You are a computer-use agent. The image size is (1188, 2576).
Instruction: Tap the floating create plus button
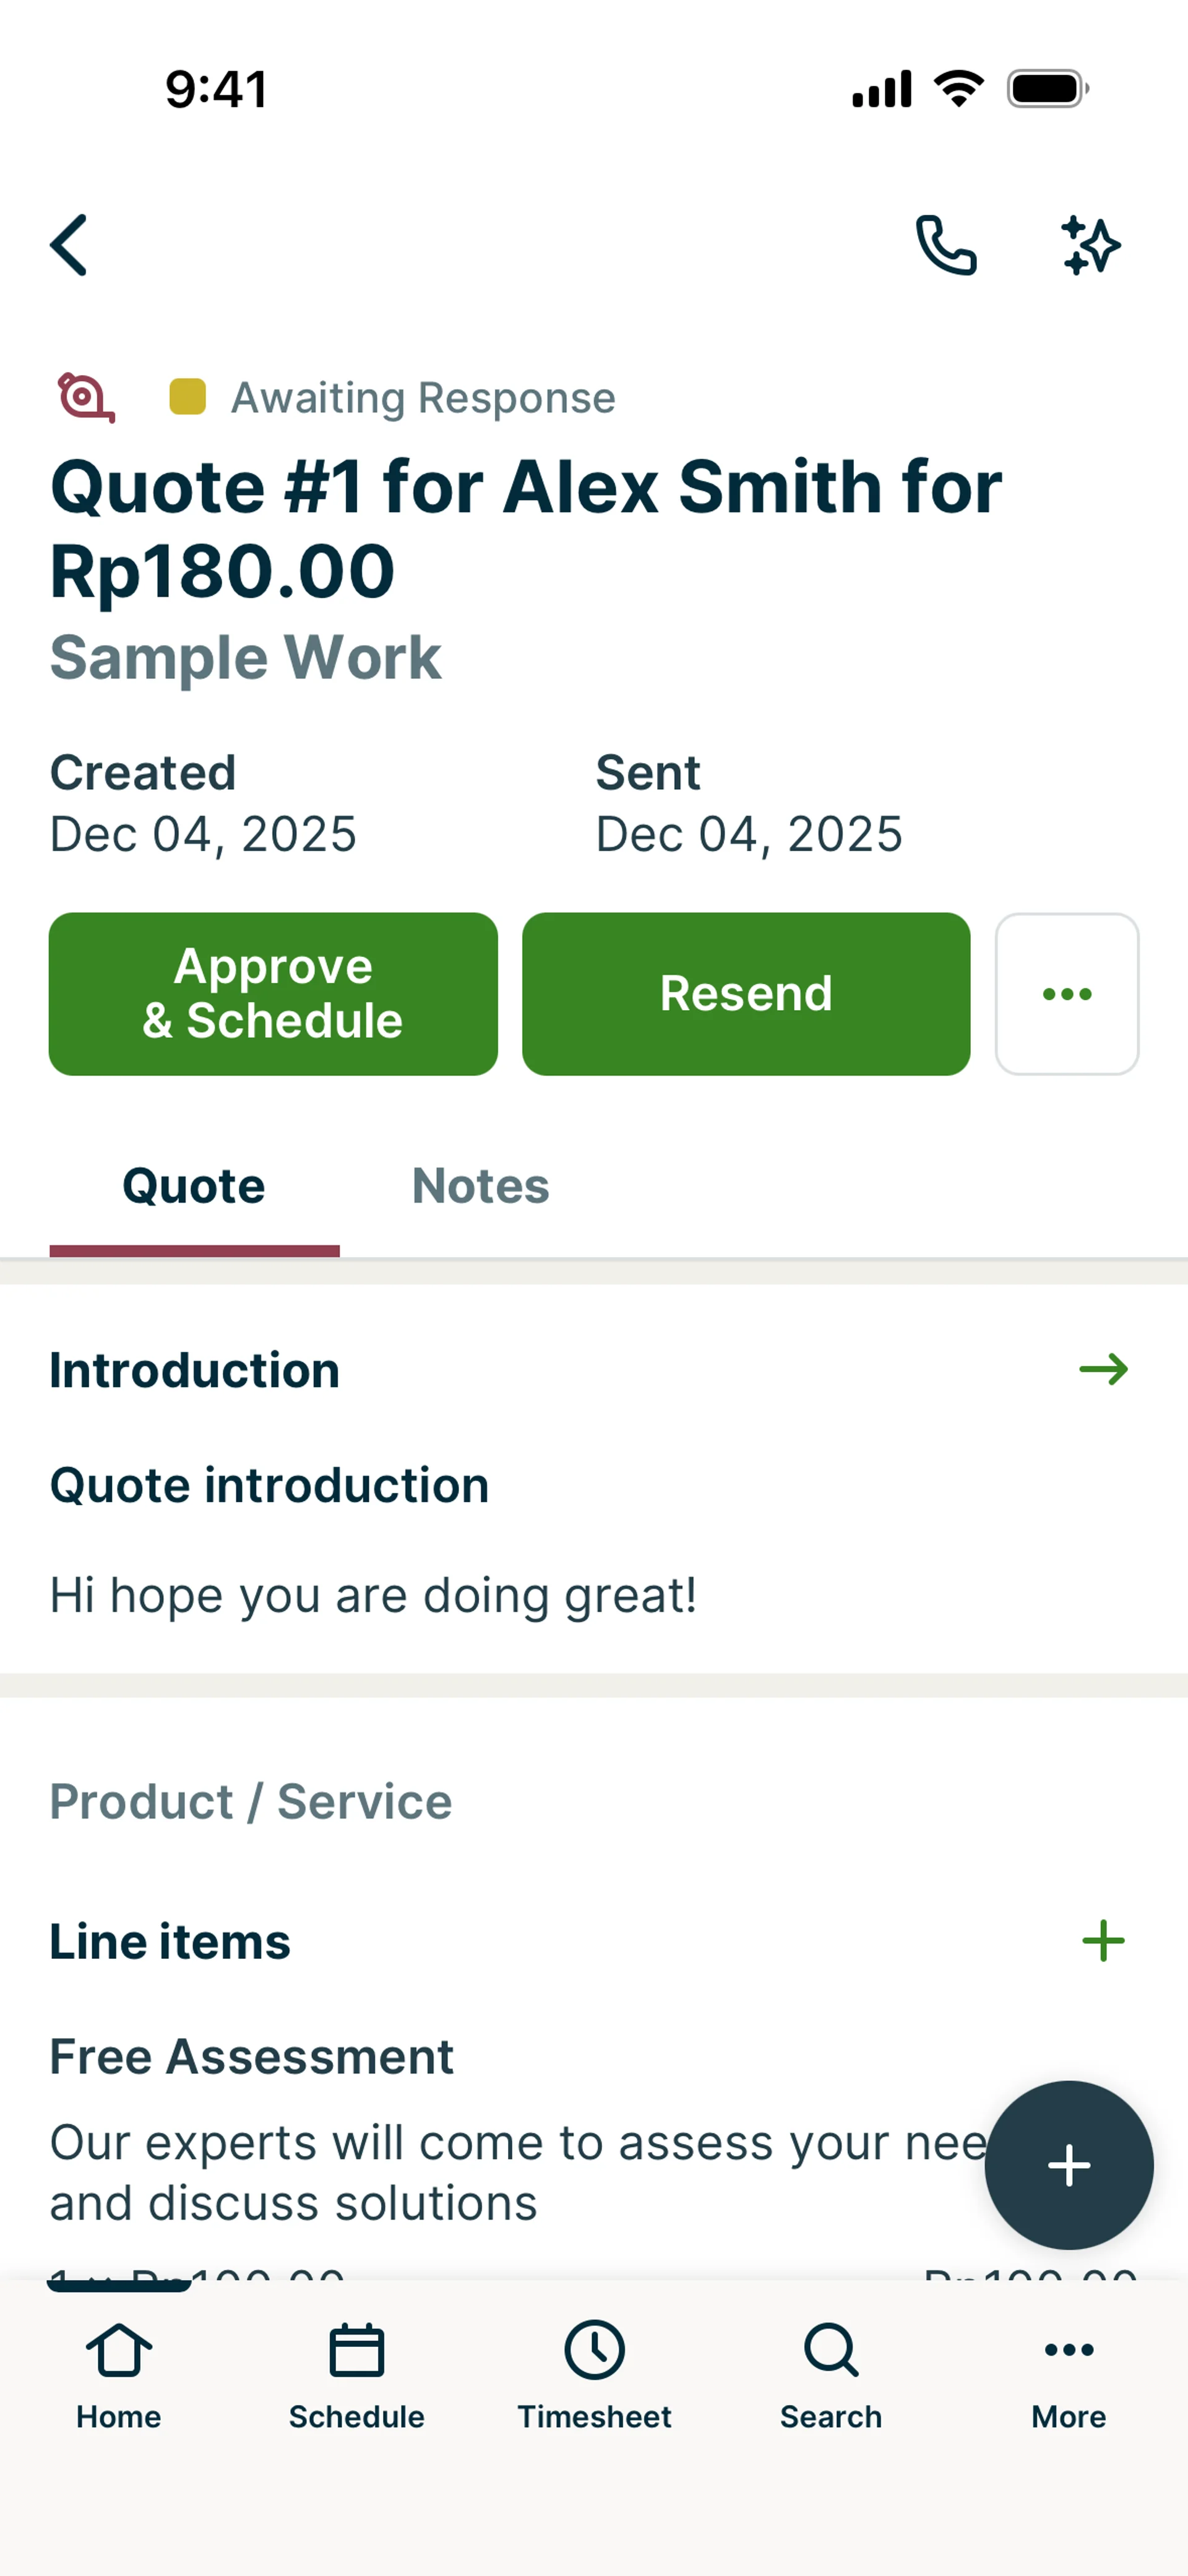1068,2165
